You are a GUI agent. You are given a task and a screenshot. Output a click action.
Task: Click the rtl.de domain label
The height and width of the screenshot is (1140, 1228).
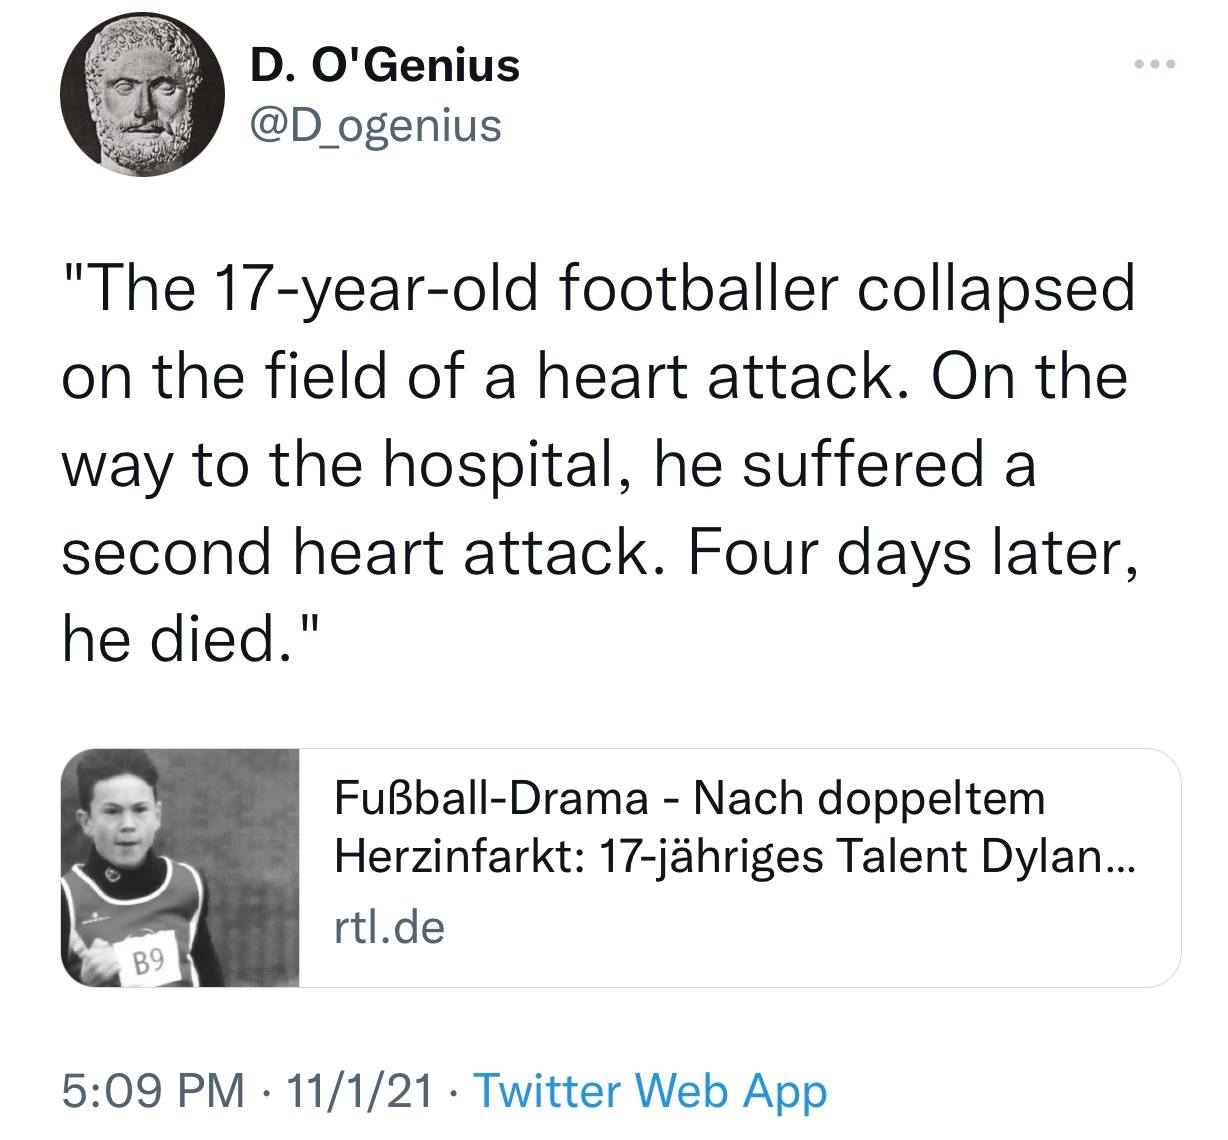pos(388,928)
